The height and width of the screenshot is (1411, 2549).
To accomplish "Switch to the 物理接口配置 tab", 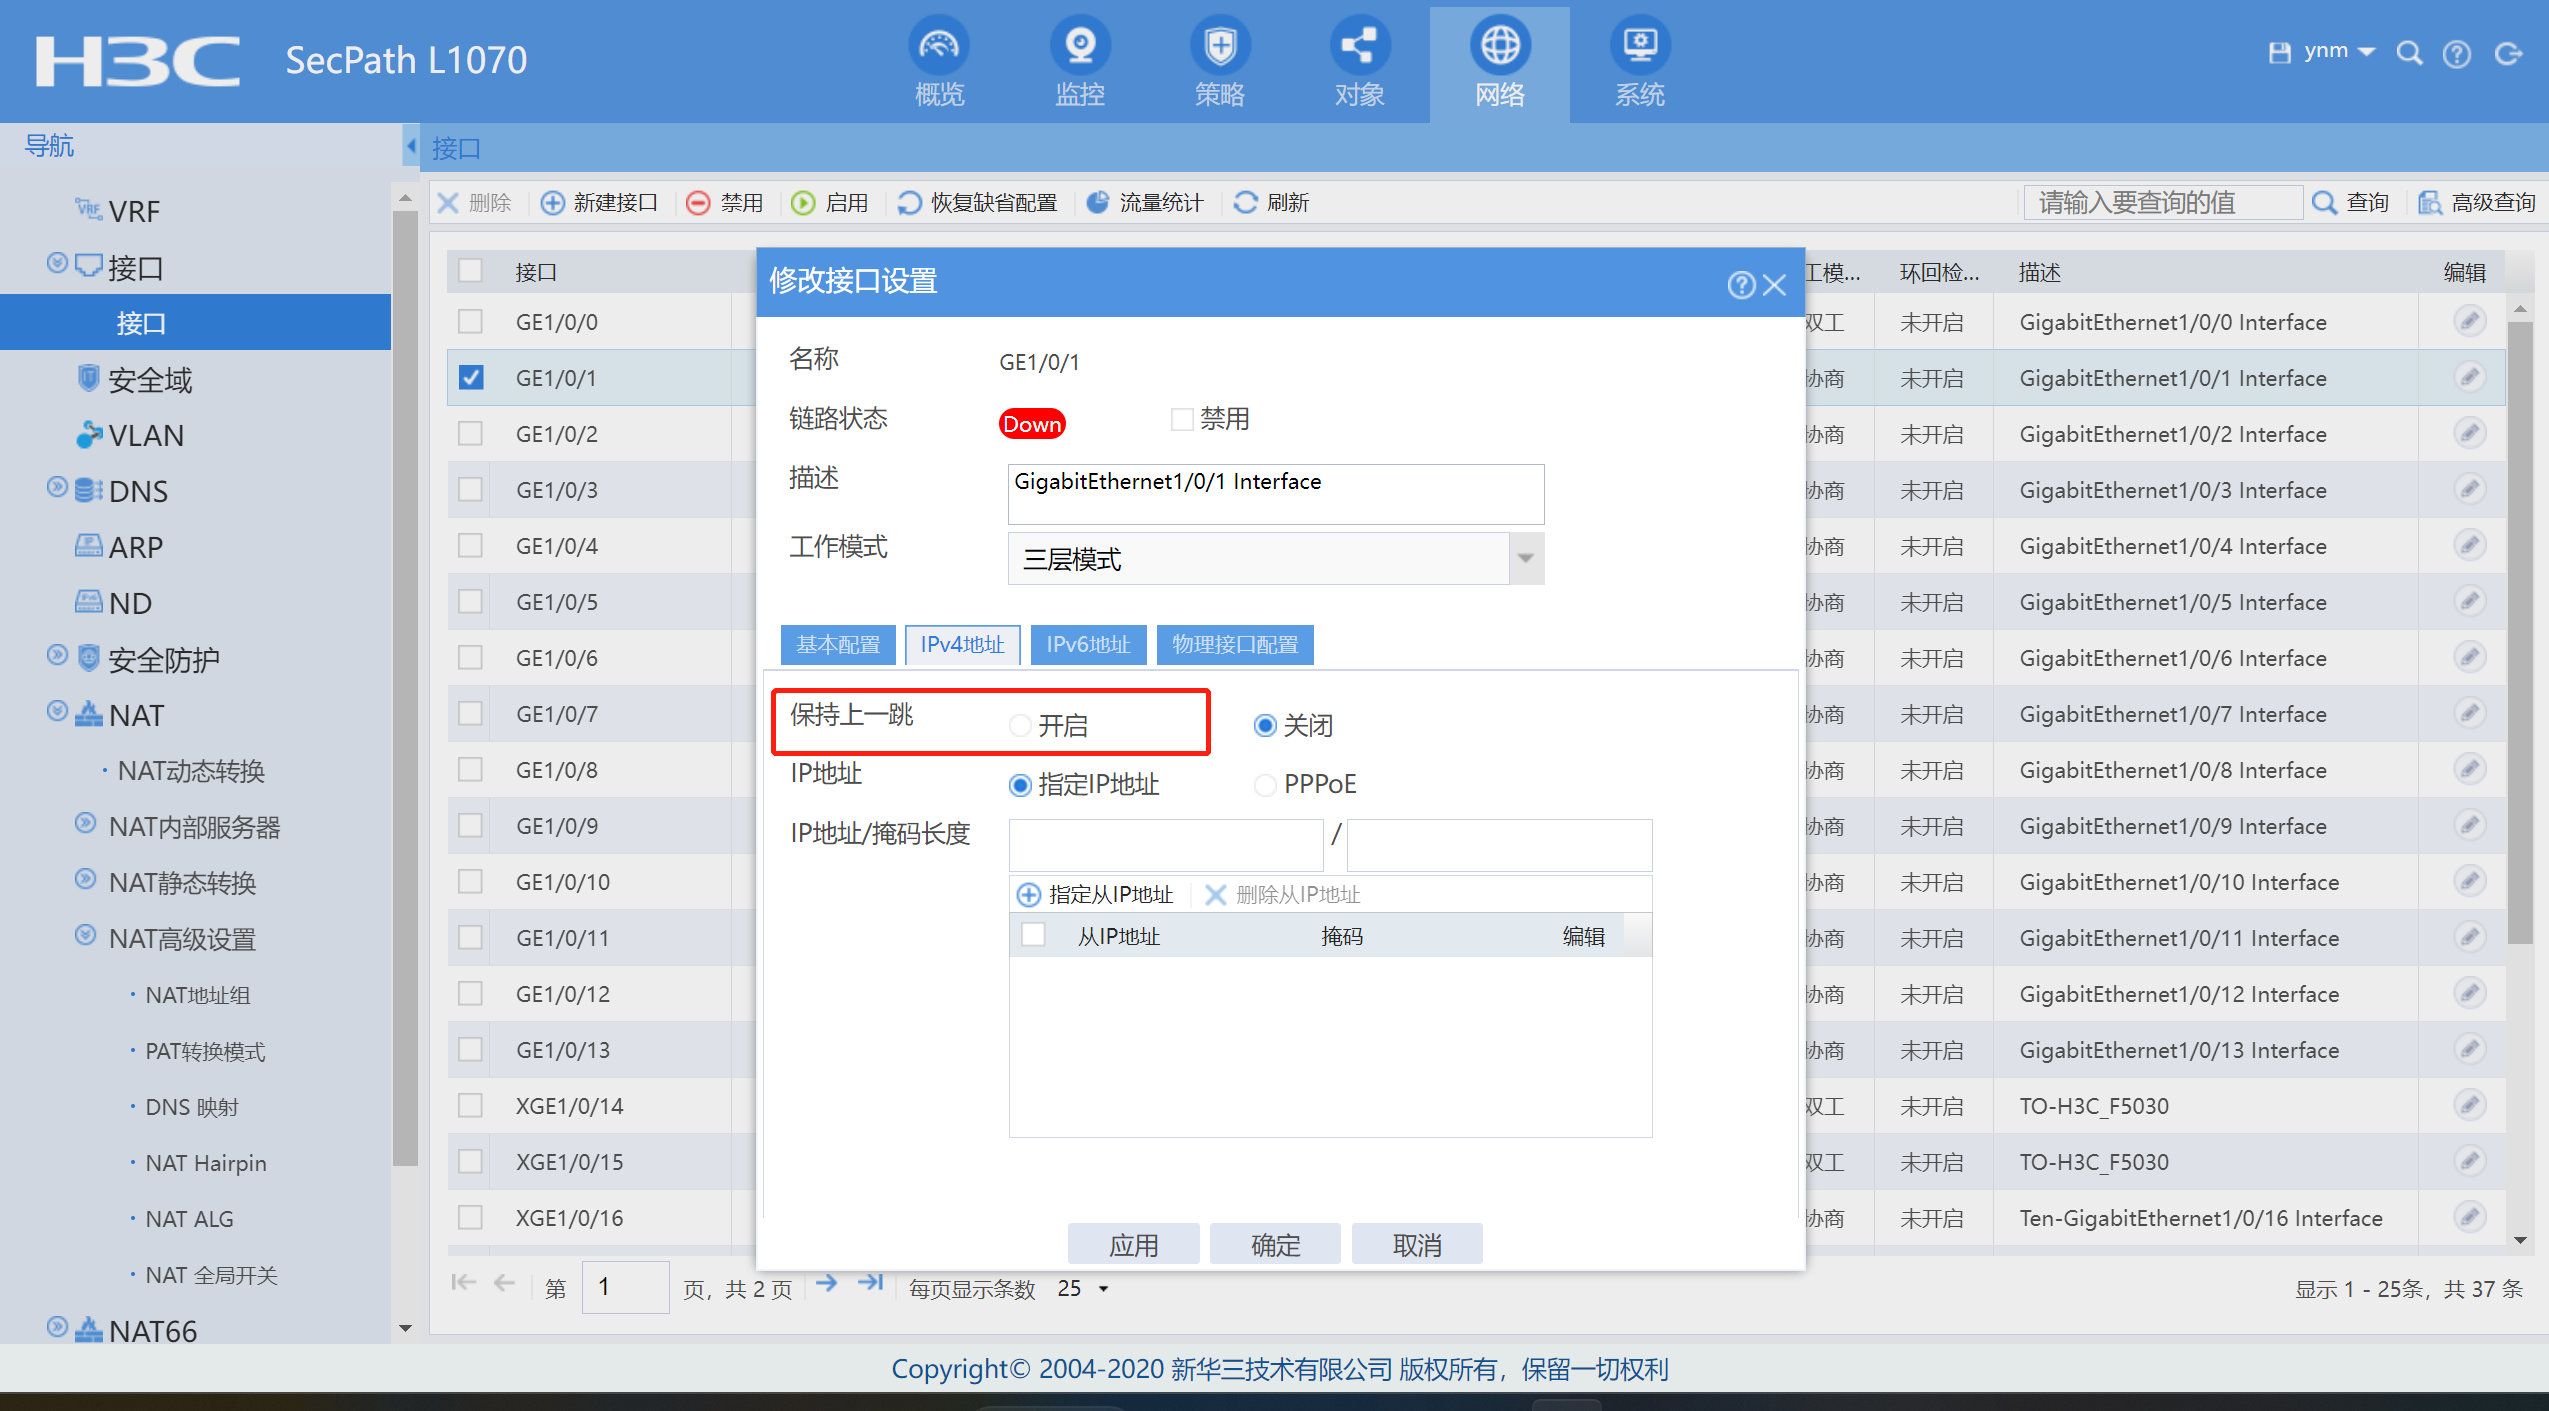I will coord(1234,645).
